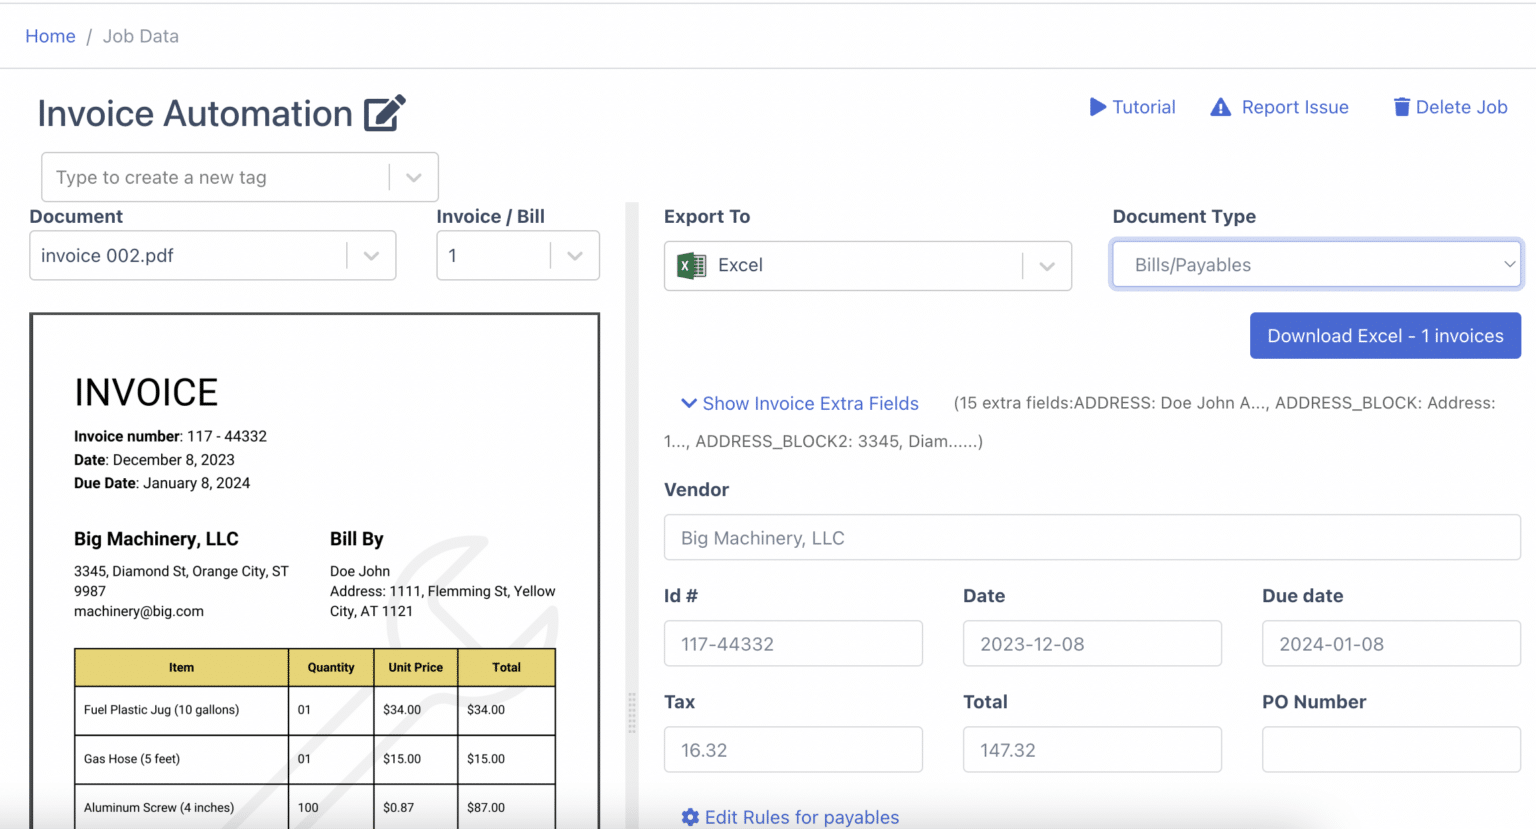1536x829 pixels.
Task: Click the Vendor field showing Big Machinery, LLC
Action: [x=1091, y=537]
